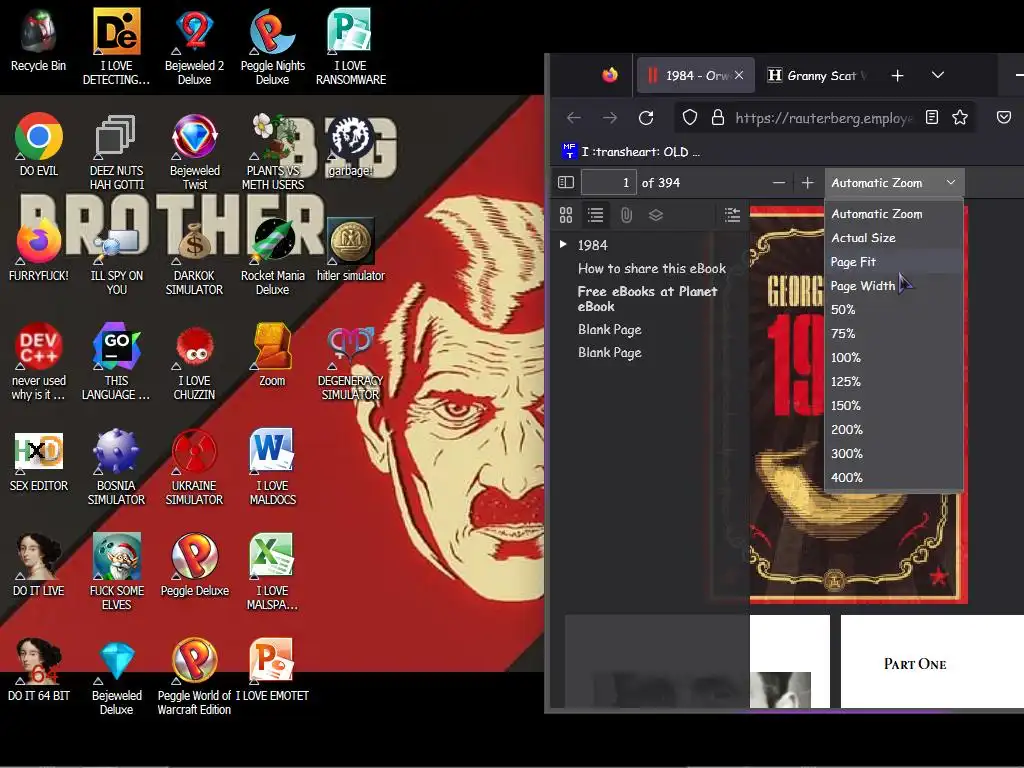Set zoom to 300%
The height and width of the screenshot is (768, 1024).
point(893,453)
